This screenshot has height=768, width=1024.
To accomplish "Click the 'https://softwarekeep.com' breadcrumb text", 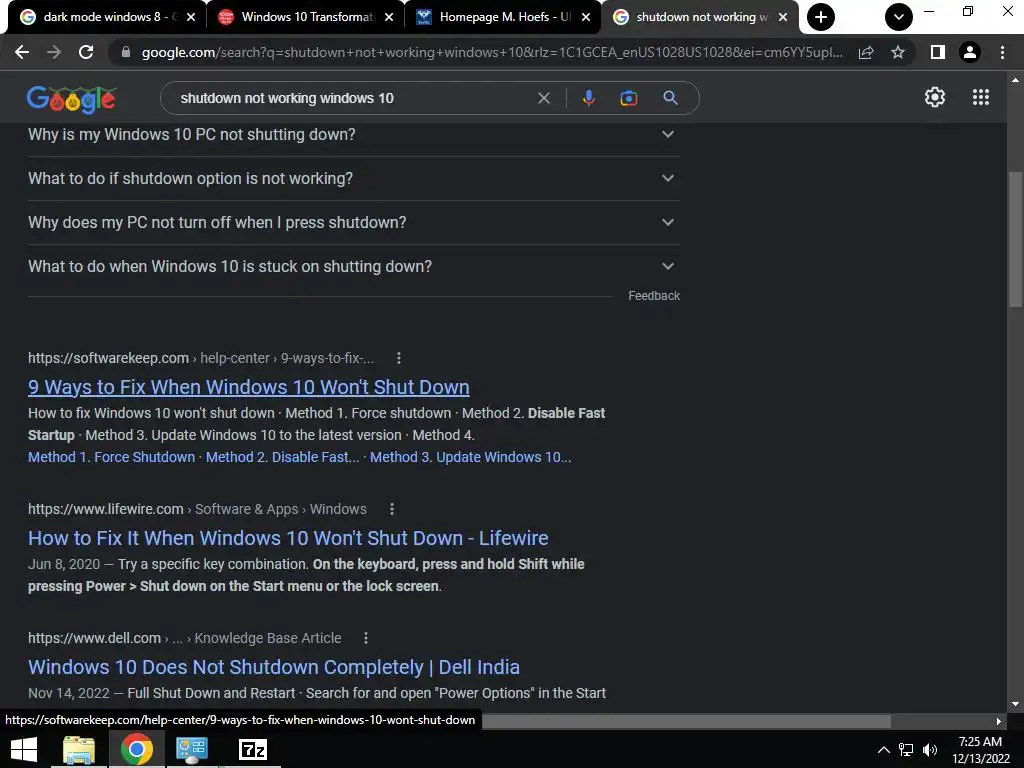I will [x=108, y=358].
